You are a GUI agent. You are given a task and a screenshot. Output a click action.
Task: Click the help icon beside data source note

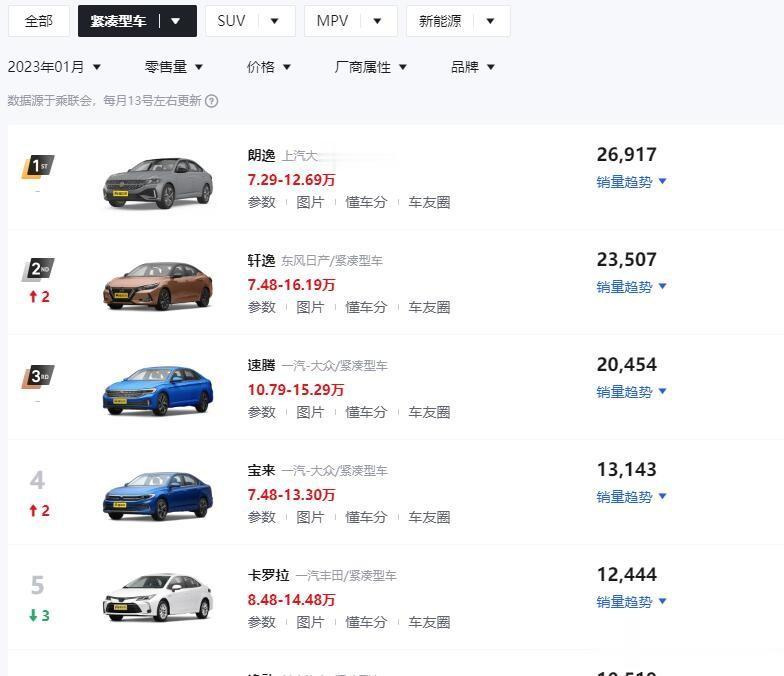click(x=211, y=101)
